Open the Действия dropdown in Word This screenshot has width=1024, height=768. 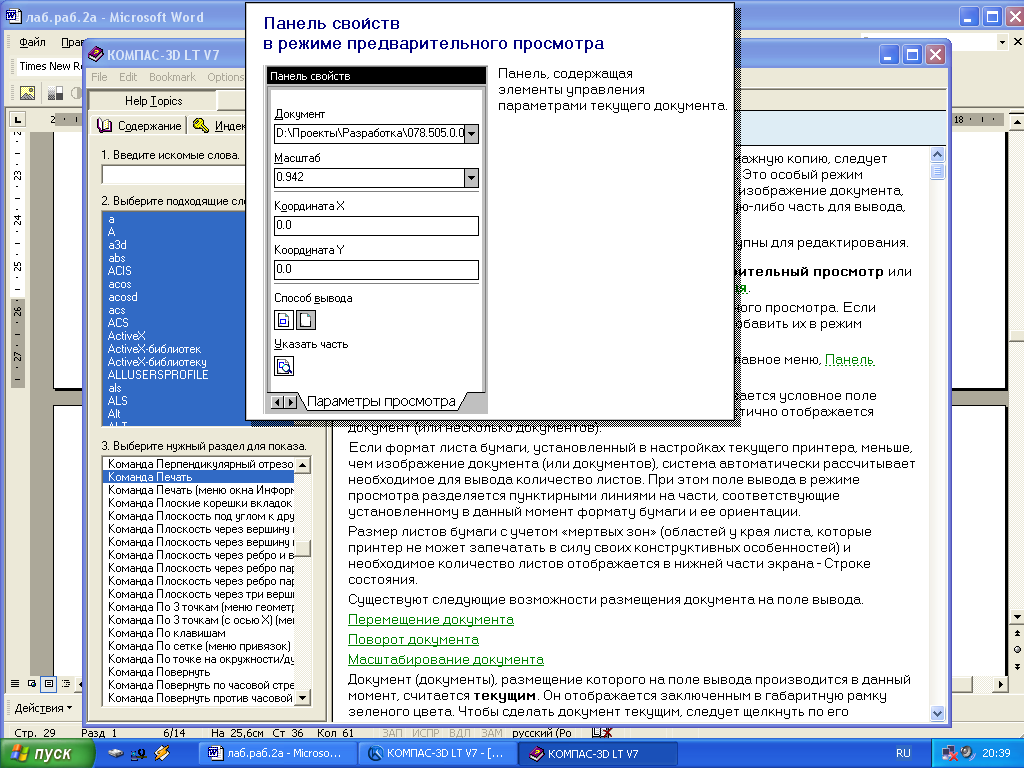coord(43,708)
